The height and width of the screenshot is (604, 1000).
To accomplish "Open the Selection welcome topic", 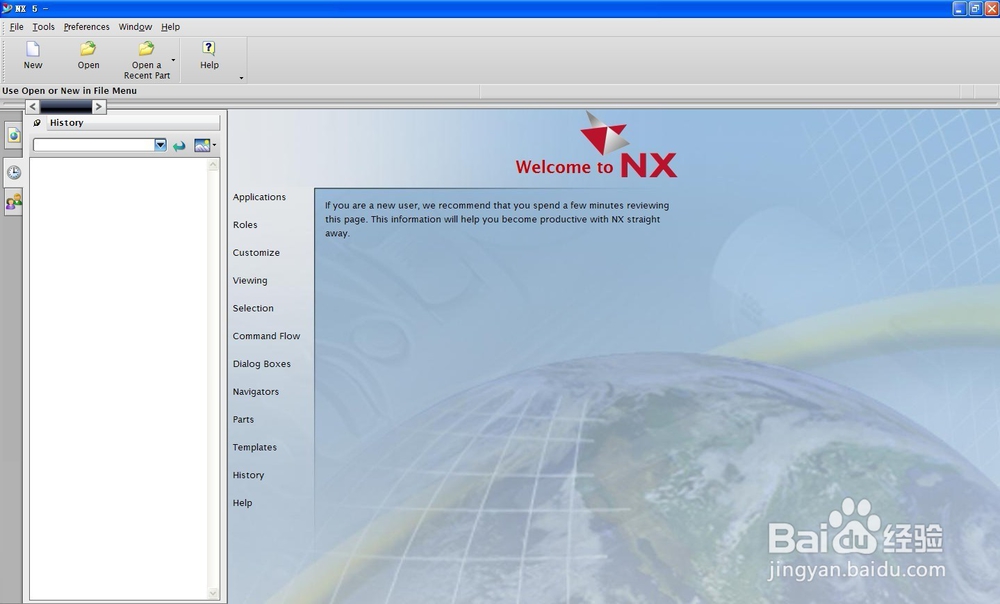I will [253, 308].
